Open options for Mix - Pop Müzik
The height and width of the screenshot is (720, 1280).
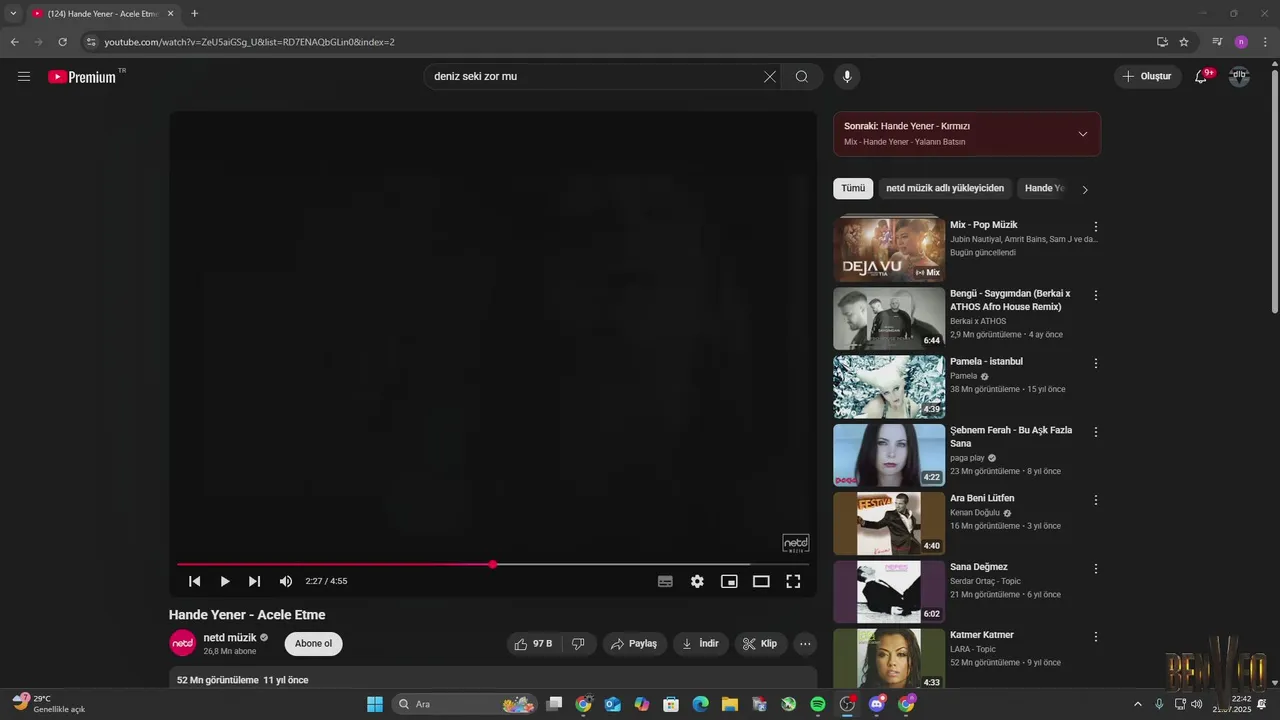coord(1096,227)
